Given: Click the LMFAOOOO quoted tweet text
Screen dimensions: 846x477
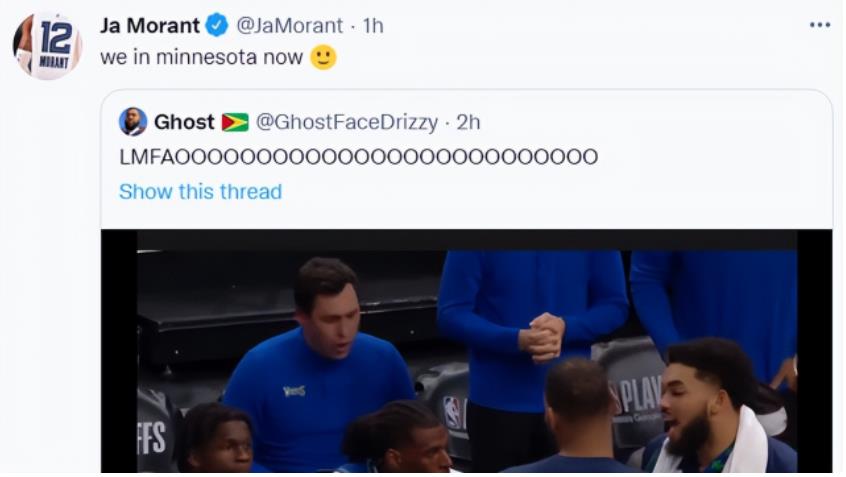Looking at the screenshot, I should [358, 157].
